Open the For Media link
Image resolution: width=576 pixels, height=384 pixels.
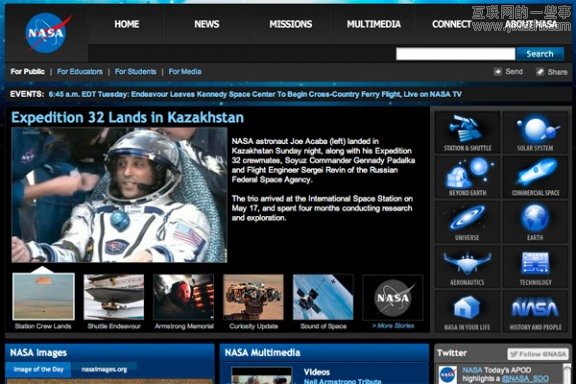(185, 71)
